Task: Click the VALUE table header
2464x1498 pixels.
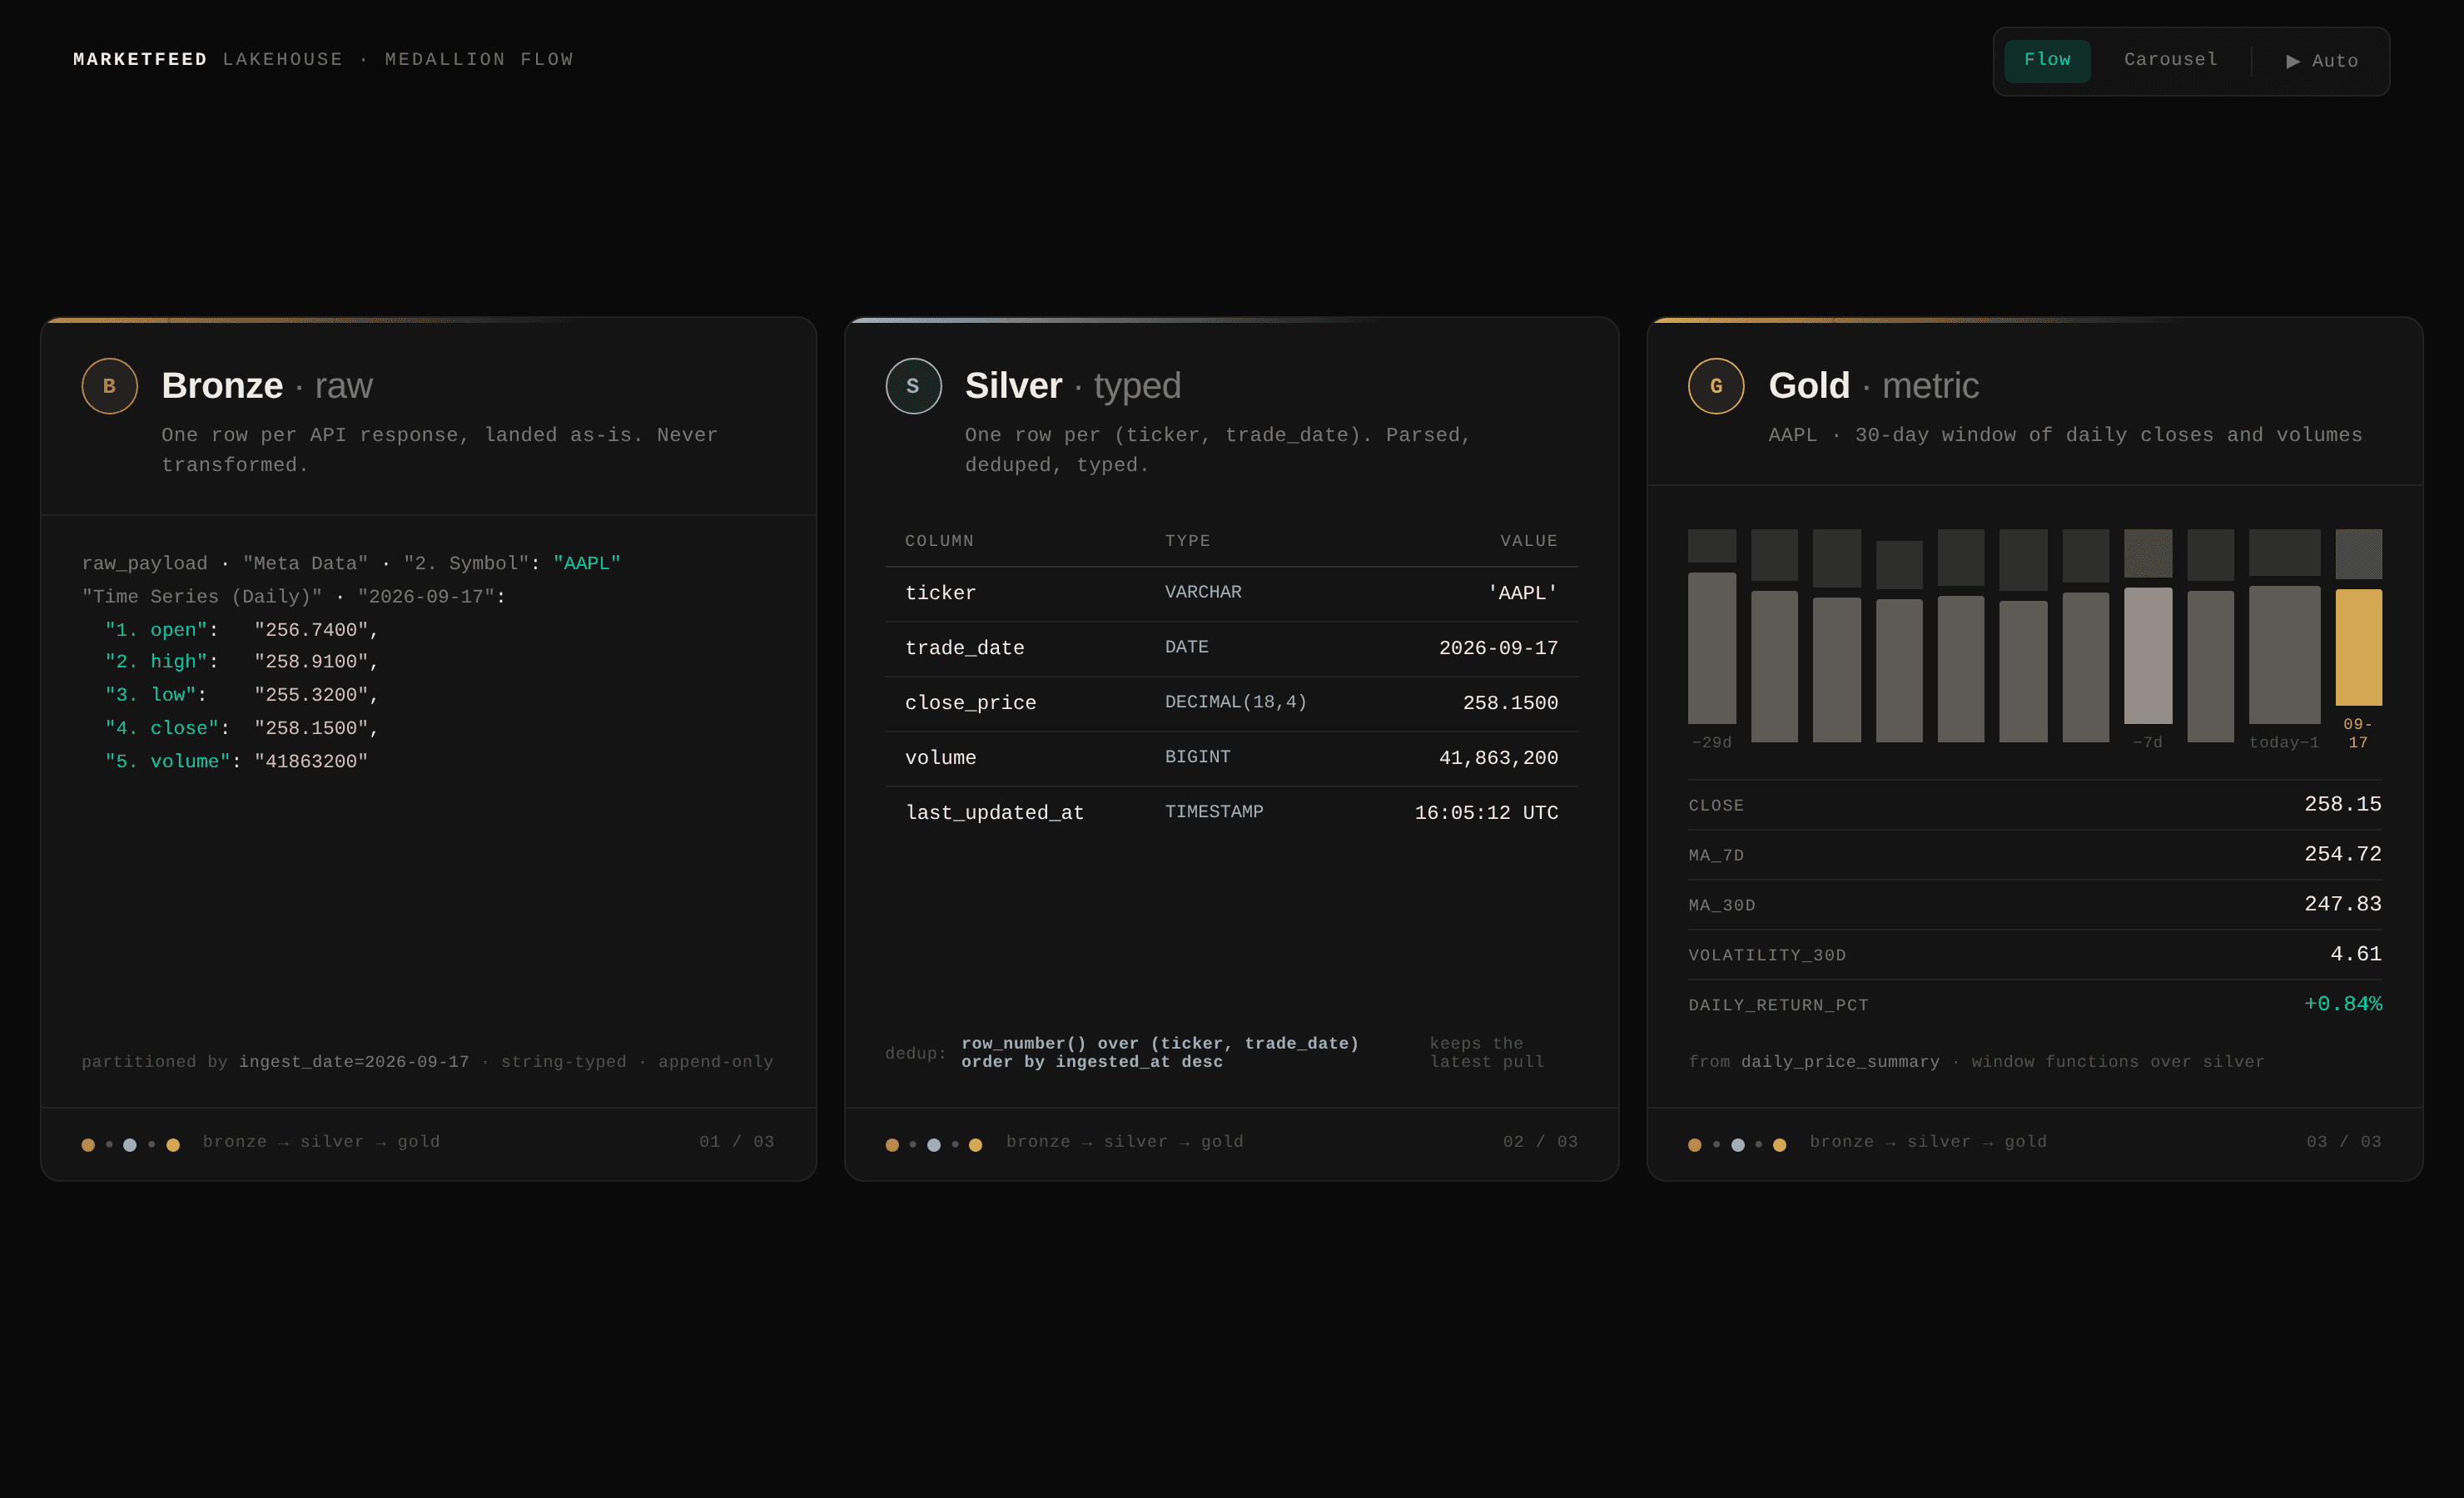Action: pyautogui.click(x=1529, y=541)
